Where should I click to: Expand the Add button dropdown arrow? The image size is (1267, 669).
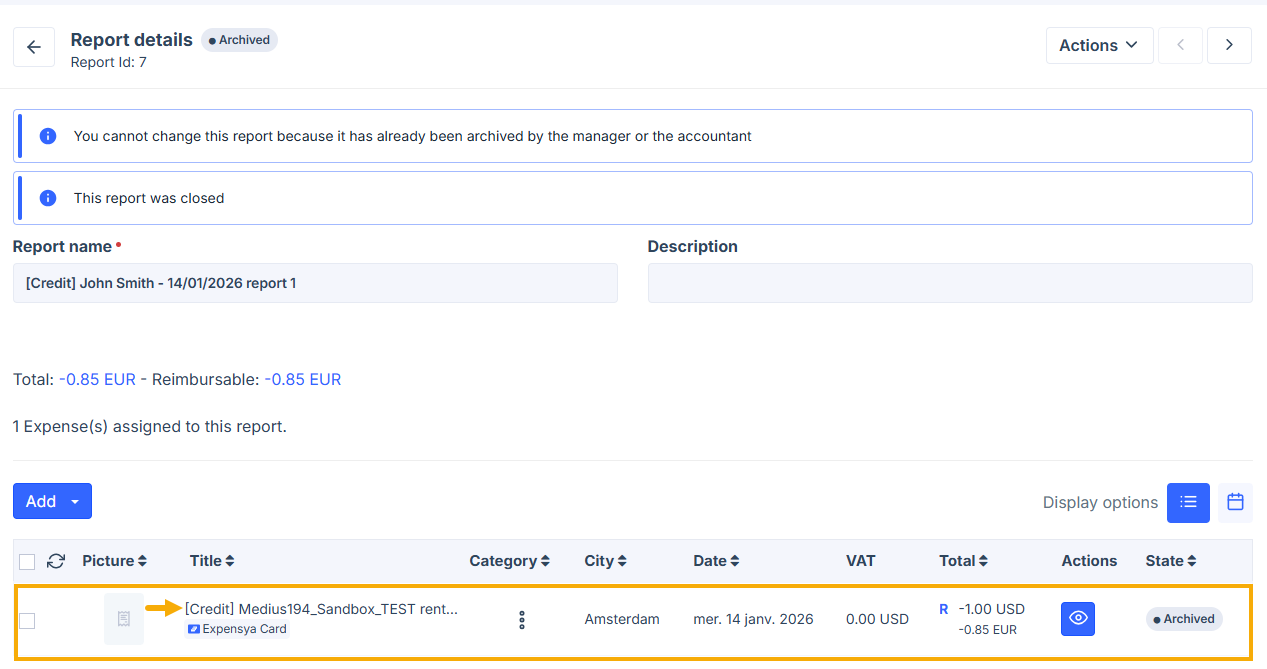pos(77,501)
